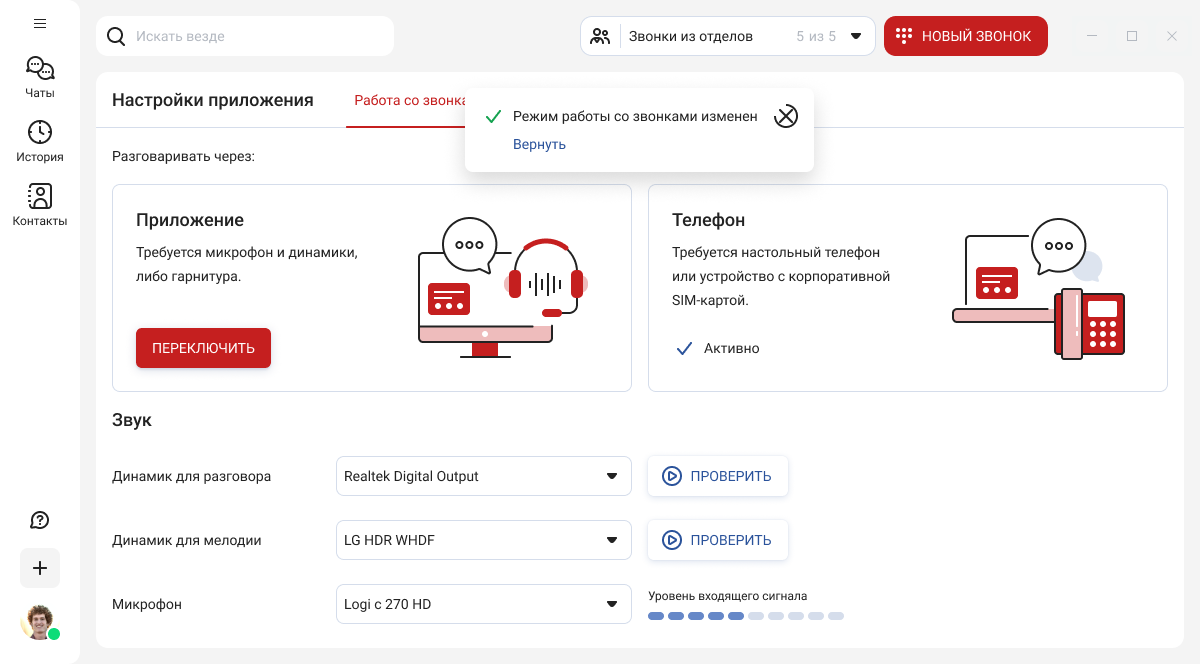Open the Контакты section
1200x664 pixels.
click(40, 205)
